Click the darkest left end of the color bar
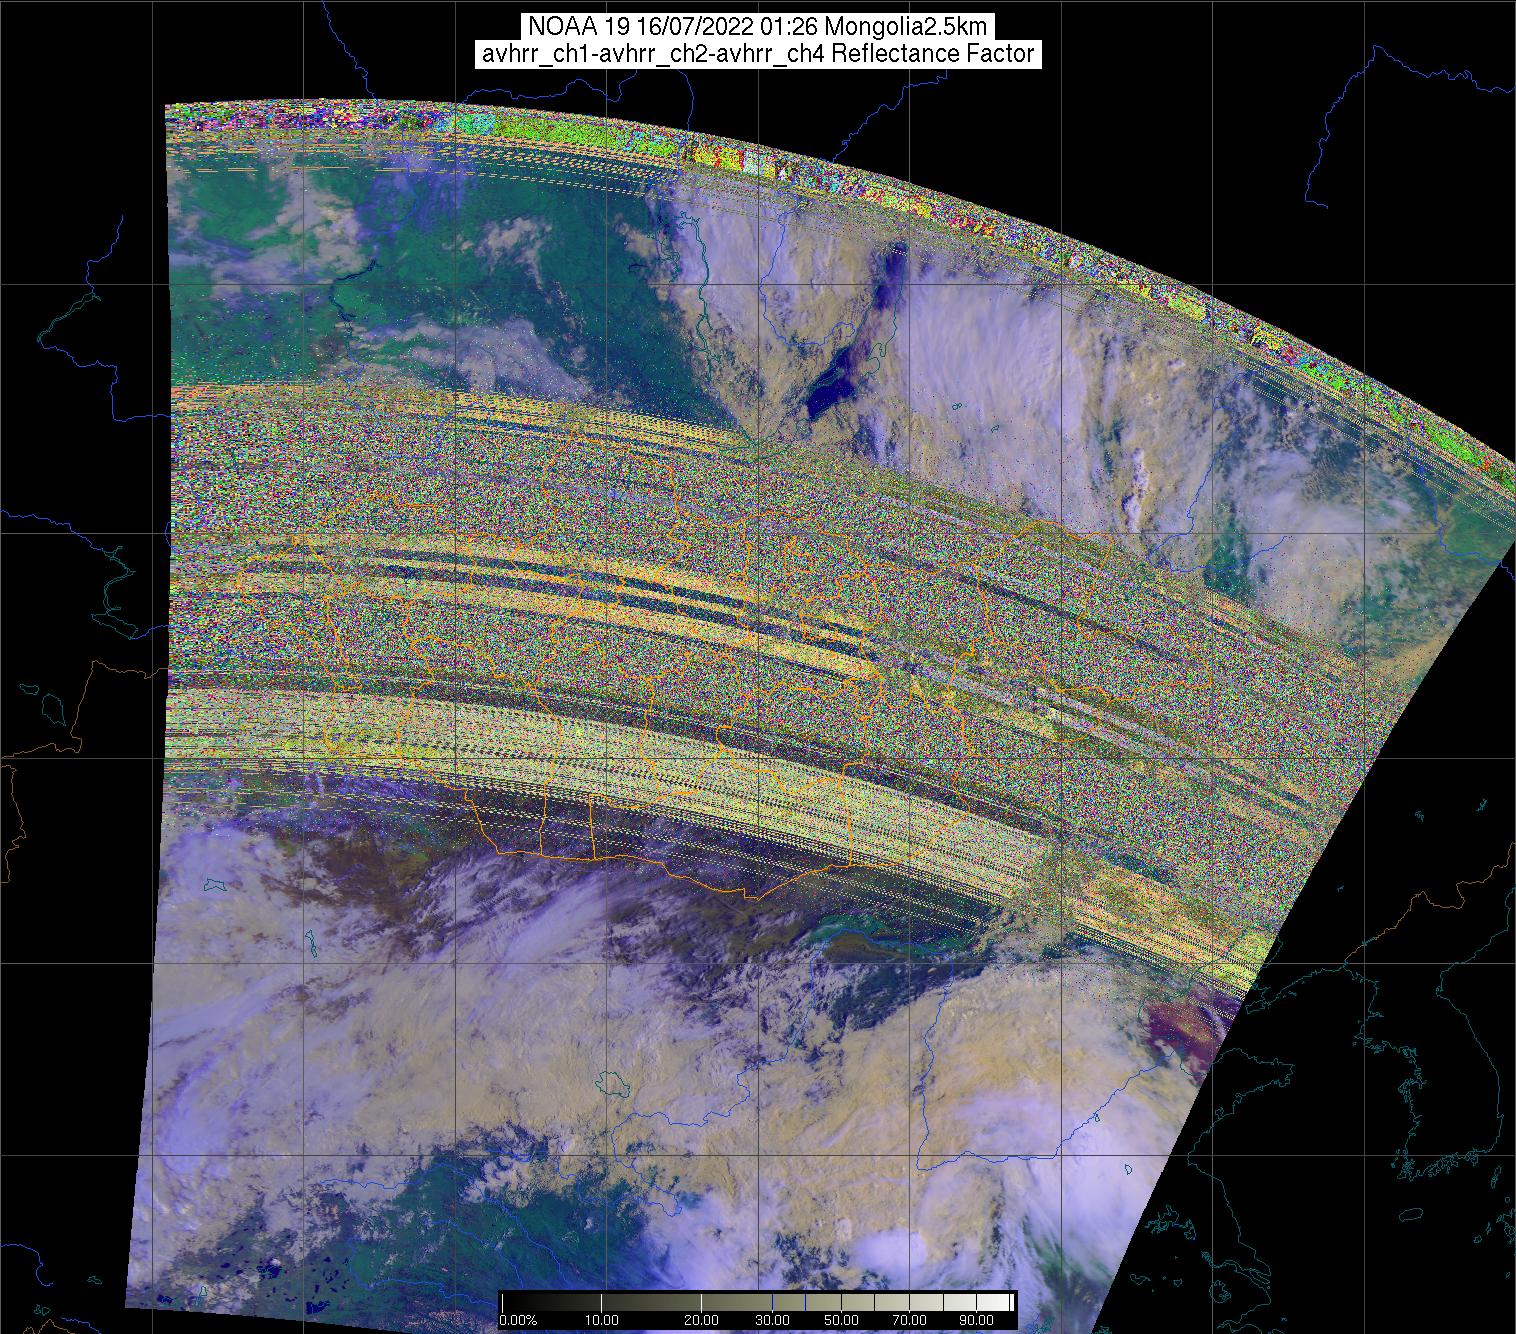 click(x=507, y=1302)
